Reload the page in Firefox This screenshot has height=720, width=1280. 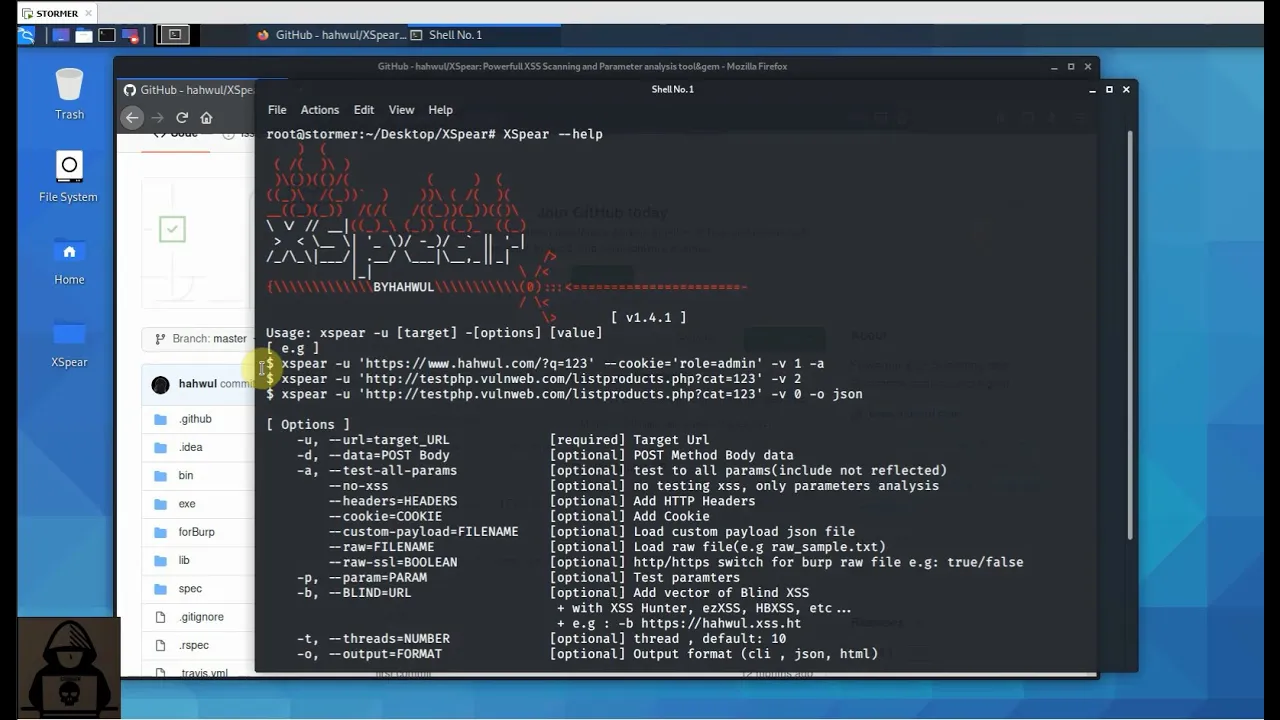(182, 117)
